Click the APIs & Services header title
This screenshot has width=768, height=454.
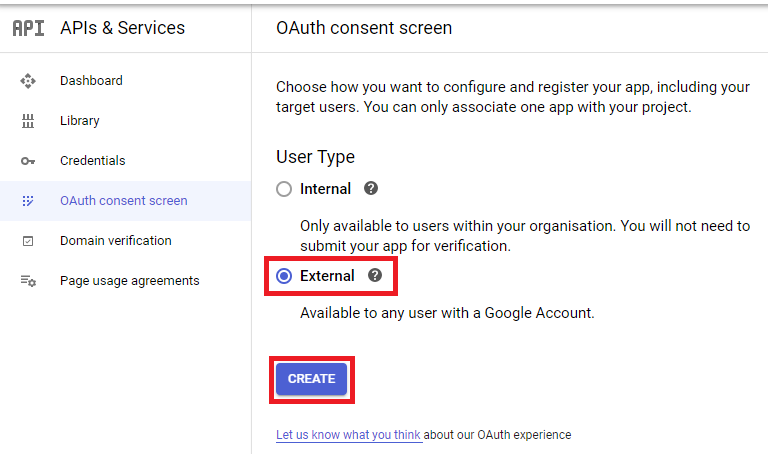[122, 28]
